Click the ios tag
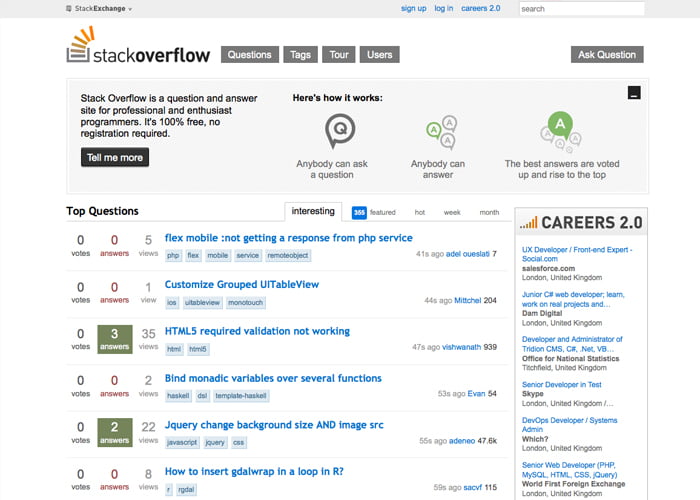This screenshot has width=700, height=500. pyautogui.click(x=172, y=303)
